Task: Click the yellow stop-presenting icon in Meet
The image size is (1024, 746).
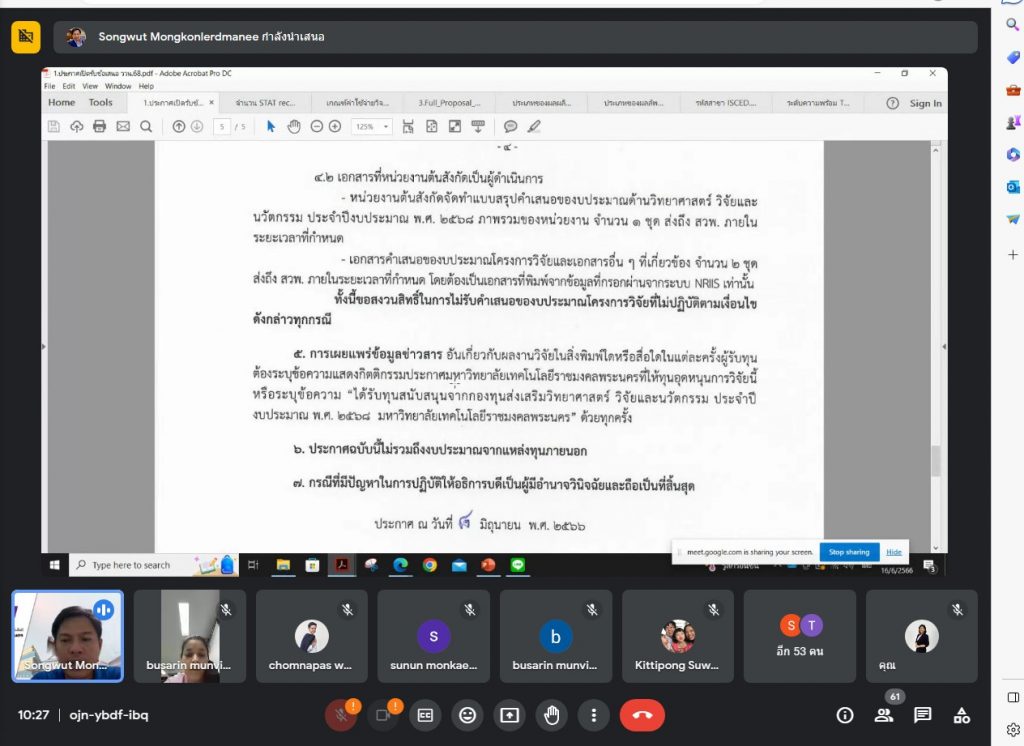Action: [25, 36]
